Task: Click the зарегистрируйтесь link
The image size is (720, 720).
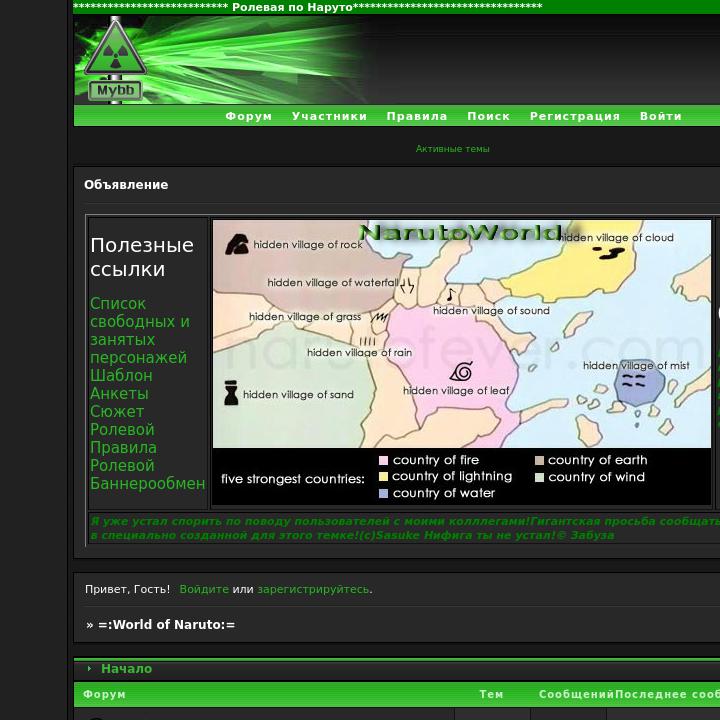Action: tap(314, 589)
